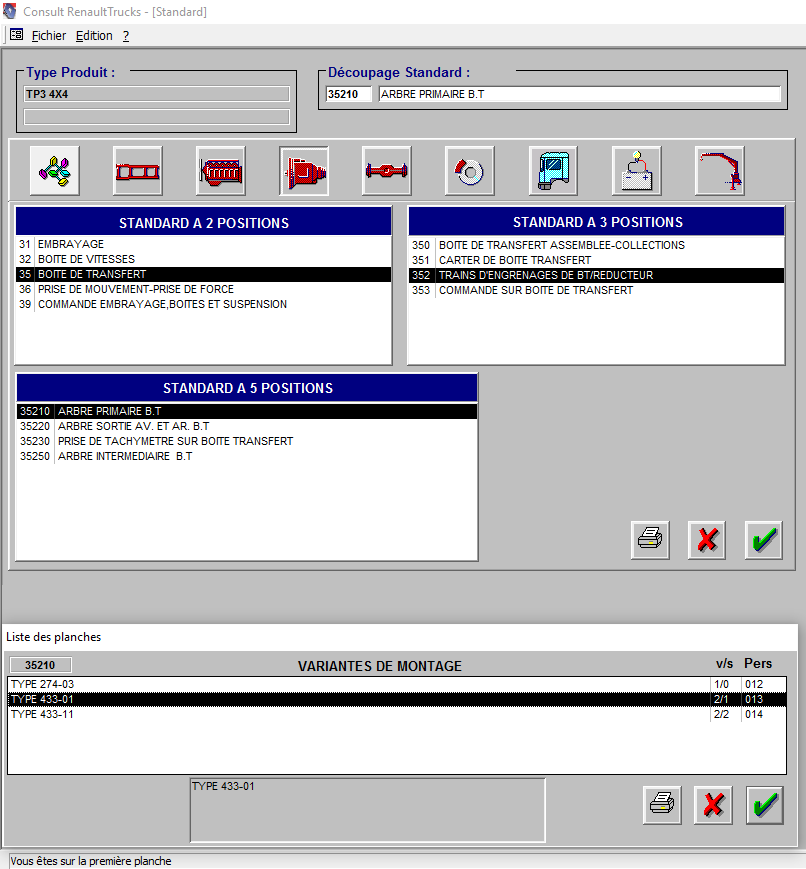Select the battery electrical category icon
The width and height of the screenshot is (806, 869).
(x=636, y=171)
